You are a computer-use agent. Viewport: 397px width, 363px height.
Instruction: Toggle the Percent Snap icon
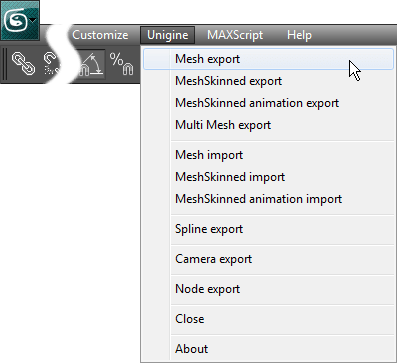point(121,63)
